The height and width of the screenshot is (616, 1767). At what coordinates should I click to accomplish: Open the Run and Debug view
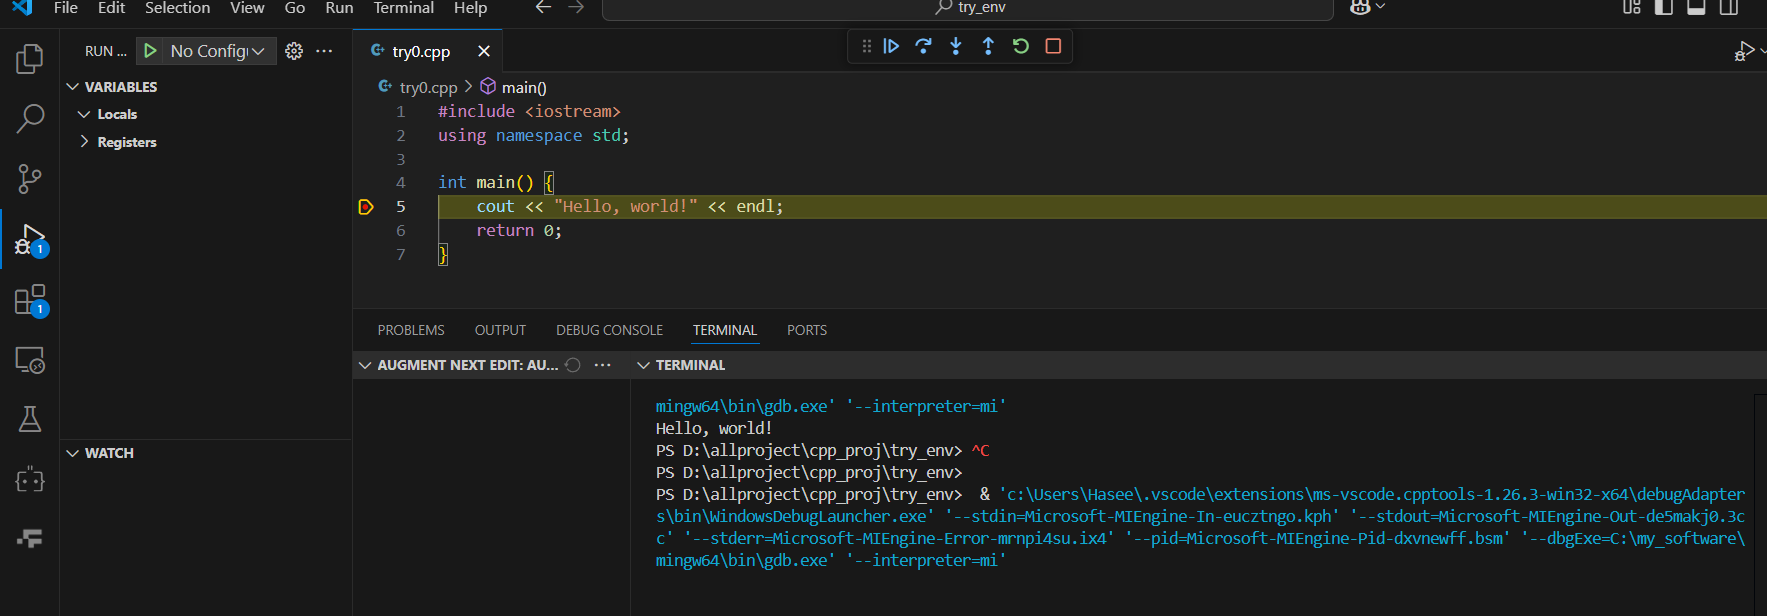[30, 240]
